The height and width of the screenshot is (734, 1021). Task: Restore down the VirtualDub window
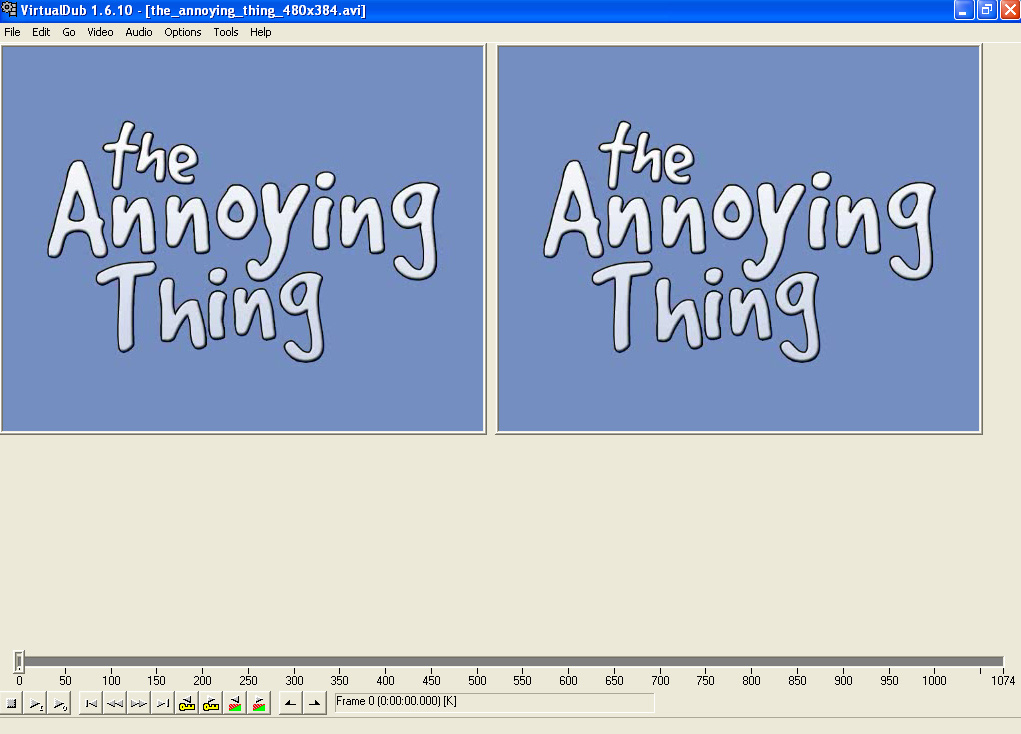pos(987,10)
